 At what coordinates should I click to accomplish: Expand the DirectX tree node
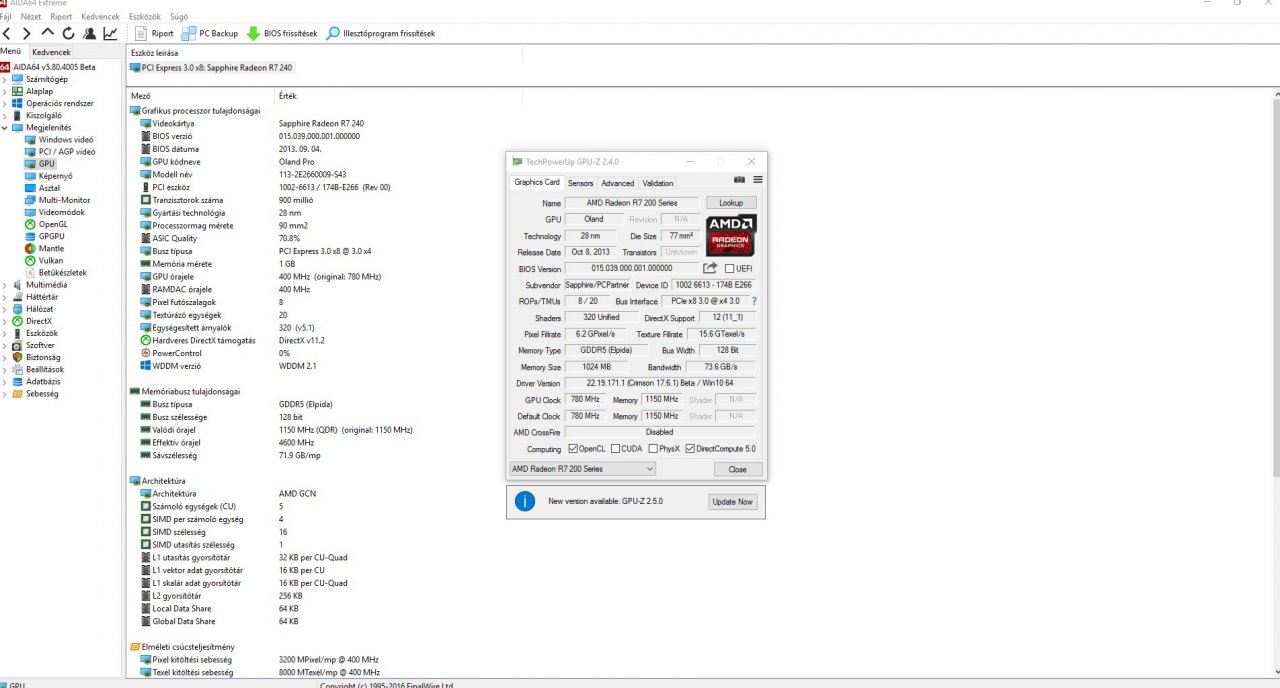click(x=4, y=321)
